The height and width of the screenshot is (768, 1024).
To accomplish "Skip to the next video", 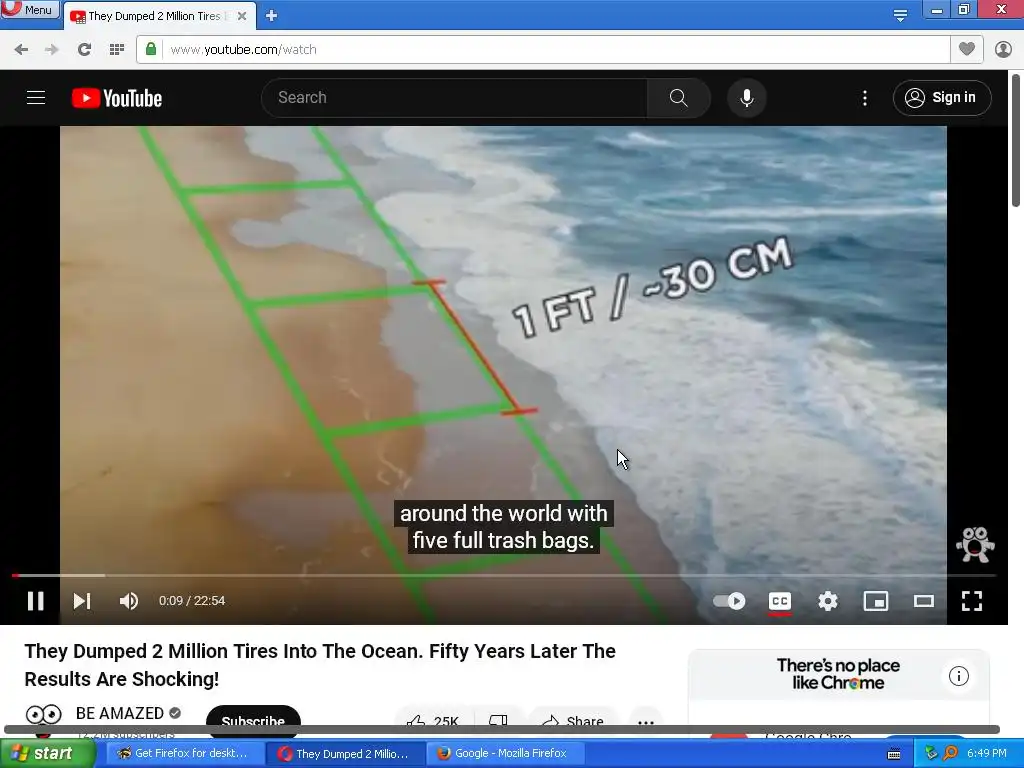I will click(82, 601).
